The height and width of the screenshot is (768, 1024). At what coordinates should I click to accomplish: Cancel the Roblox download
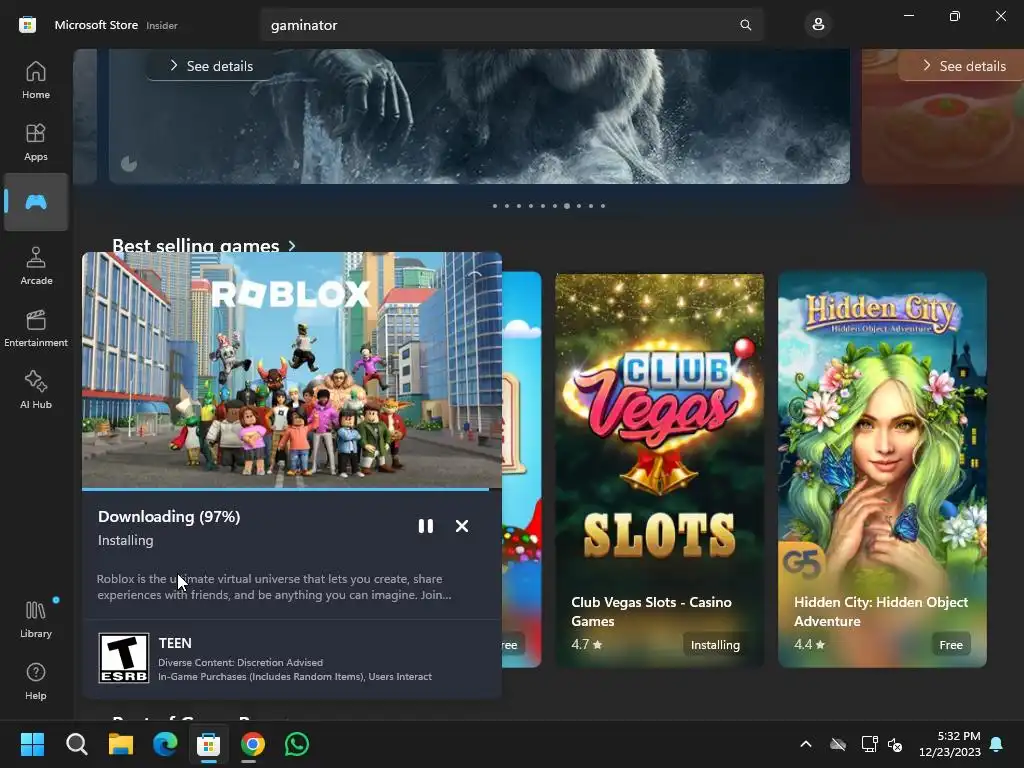pos(462,526)
